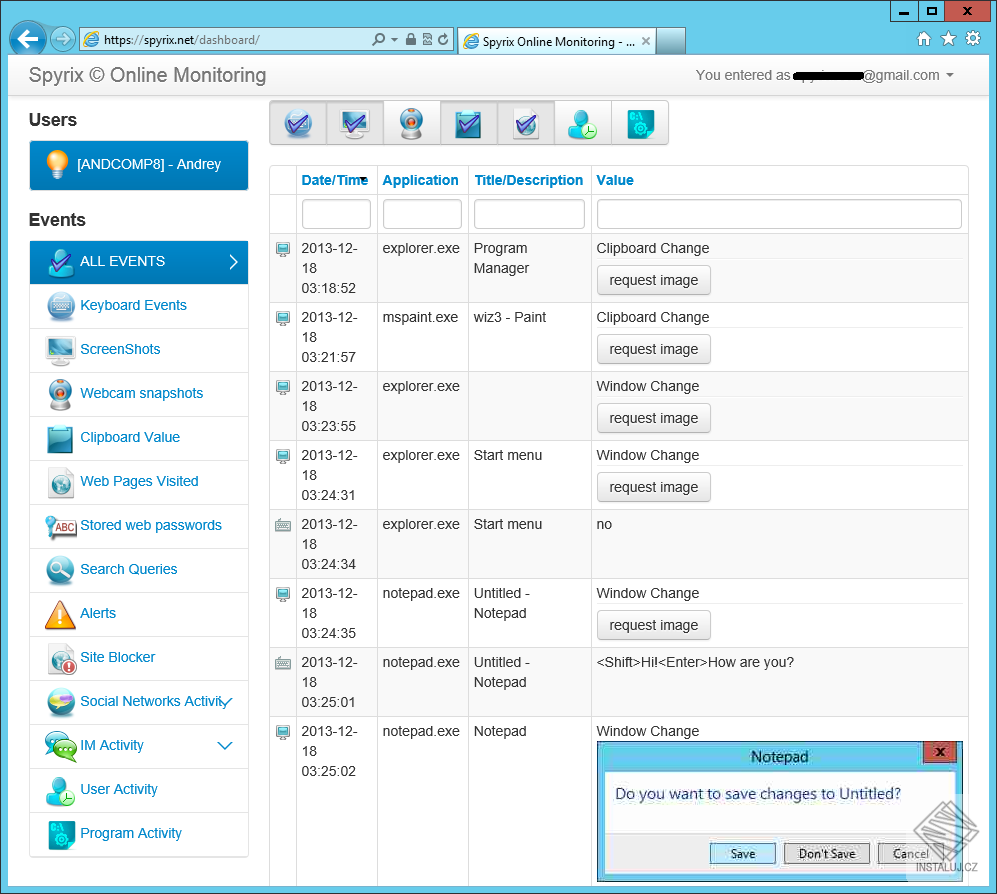Screen dimensions: 997x894
Task: Expand the IM Activity section
Action: [224, 746]
